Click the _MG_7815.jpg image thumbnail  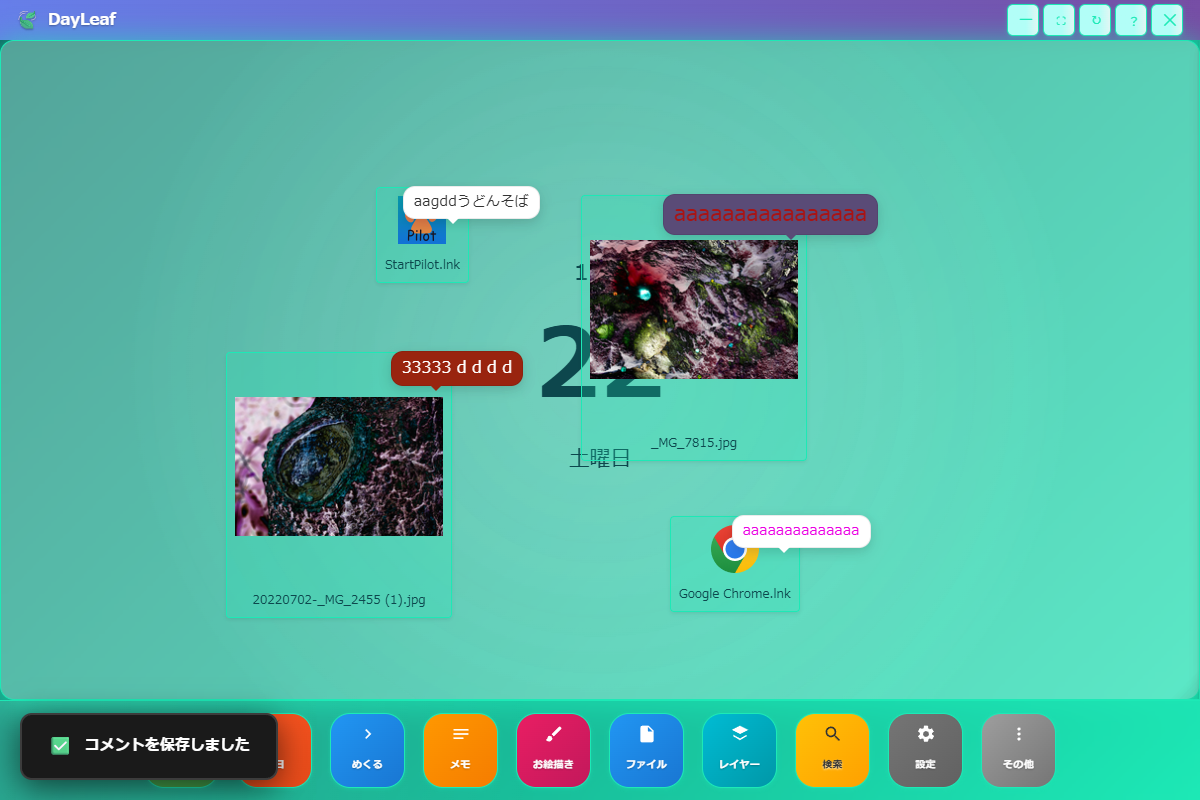pyautogui.click(x=693, y=309)
